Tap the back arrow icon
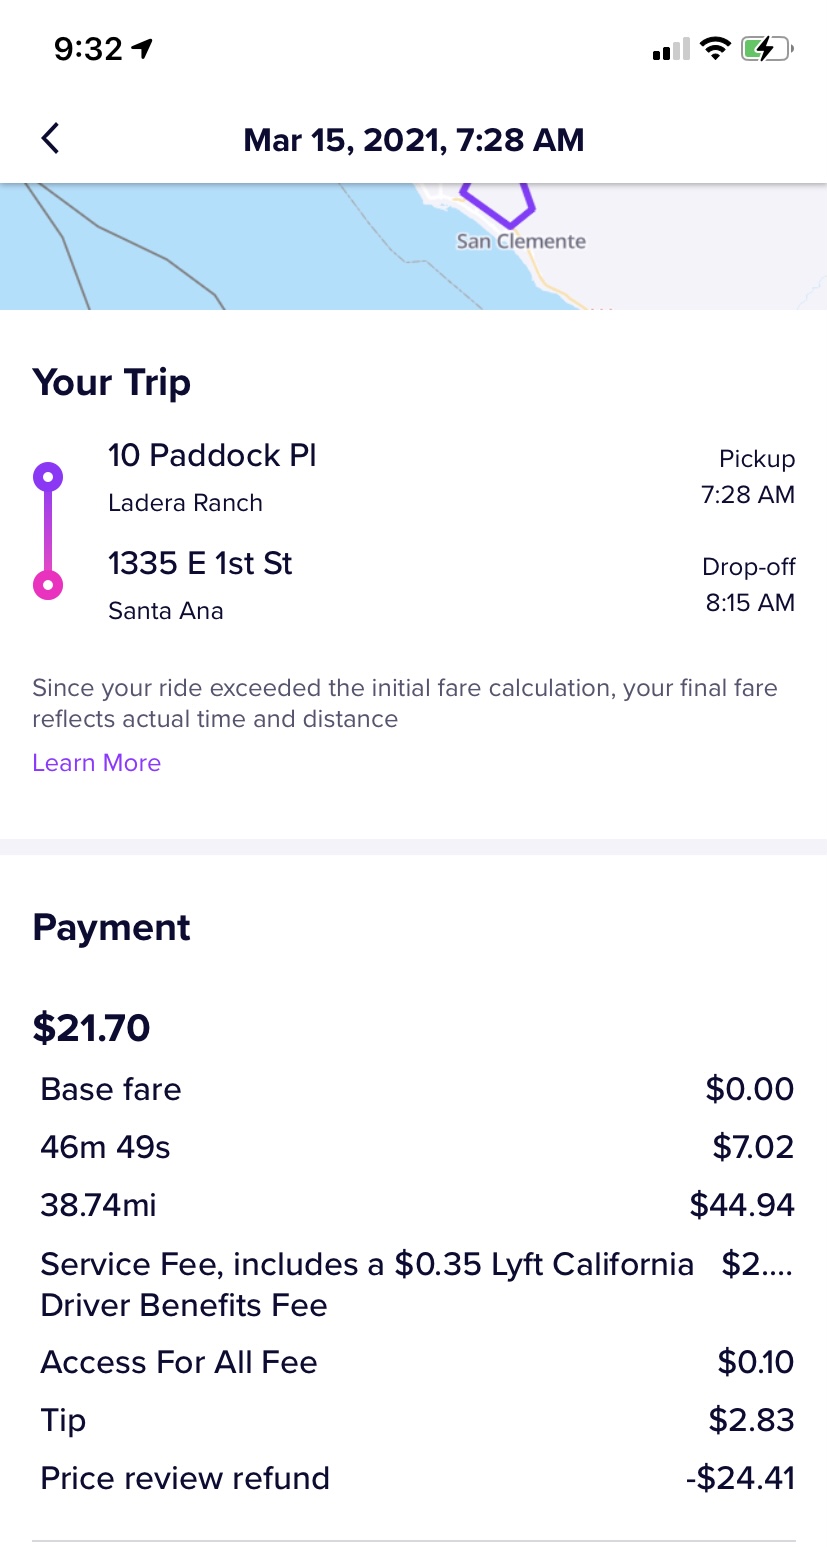 [x=50, y=139]
